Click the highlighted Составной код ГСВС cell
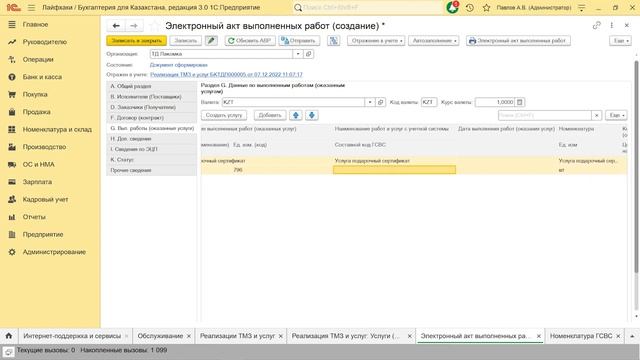Viewport: 640px width, 360px height. coord(394,170)
